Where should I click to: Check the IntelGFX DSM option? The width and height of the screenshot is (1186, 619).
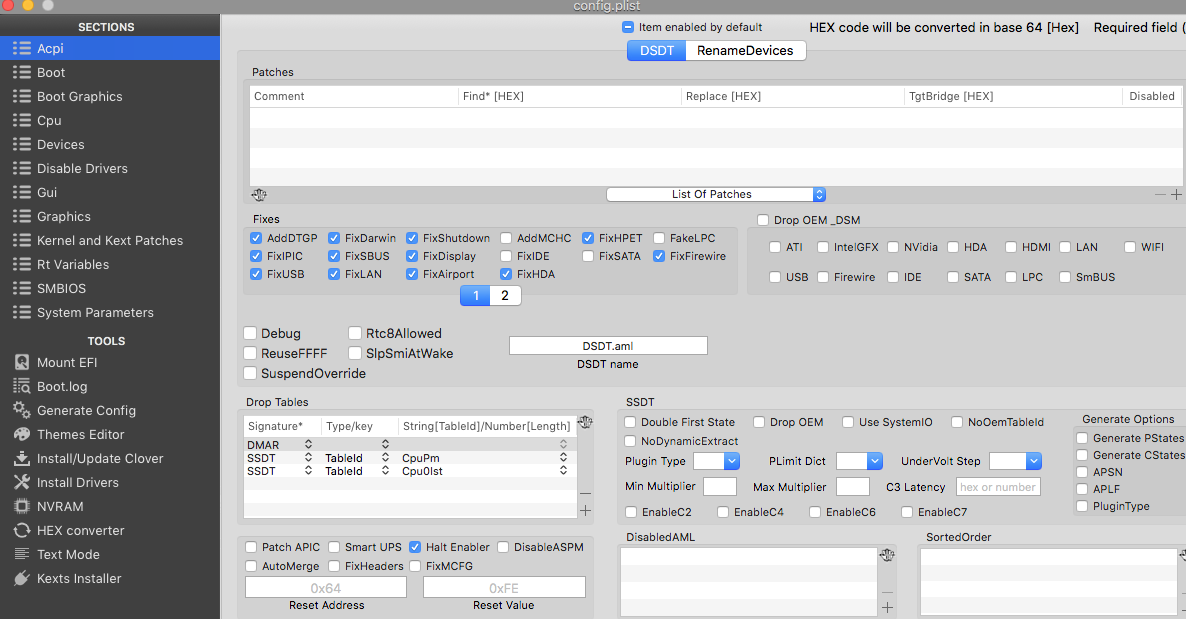[823, 247]
